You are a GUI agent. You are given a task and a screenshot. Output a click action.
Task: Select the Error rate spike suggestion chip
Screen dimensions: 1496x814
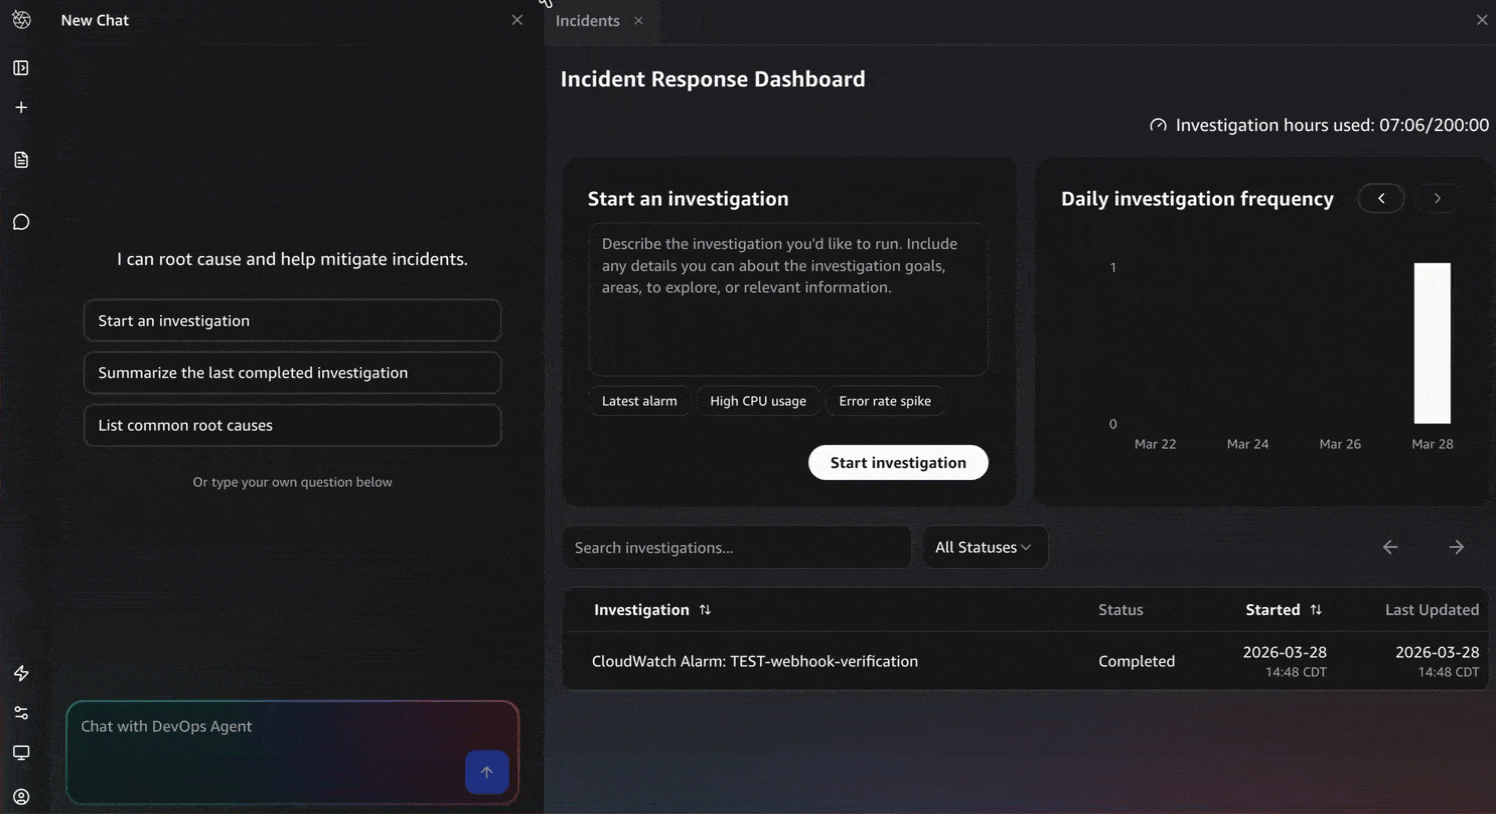click(x=885, y=400)
